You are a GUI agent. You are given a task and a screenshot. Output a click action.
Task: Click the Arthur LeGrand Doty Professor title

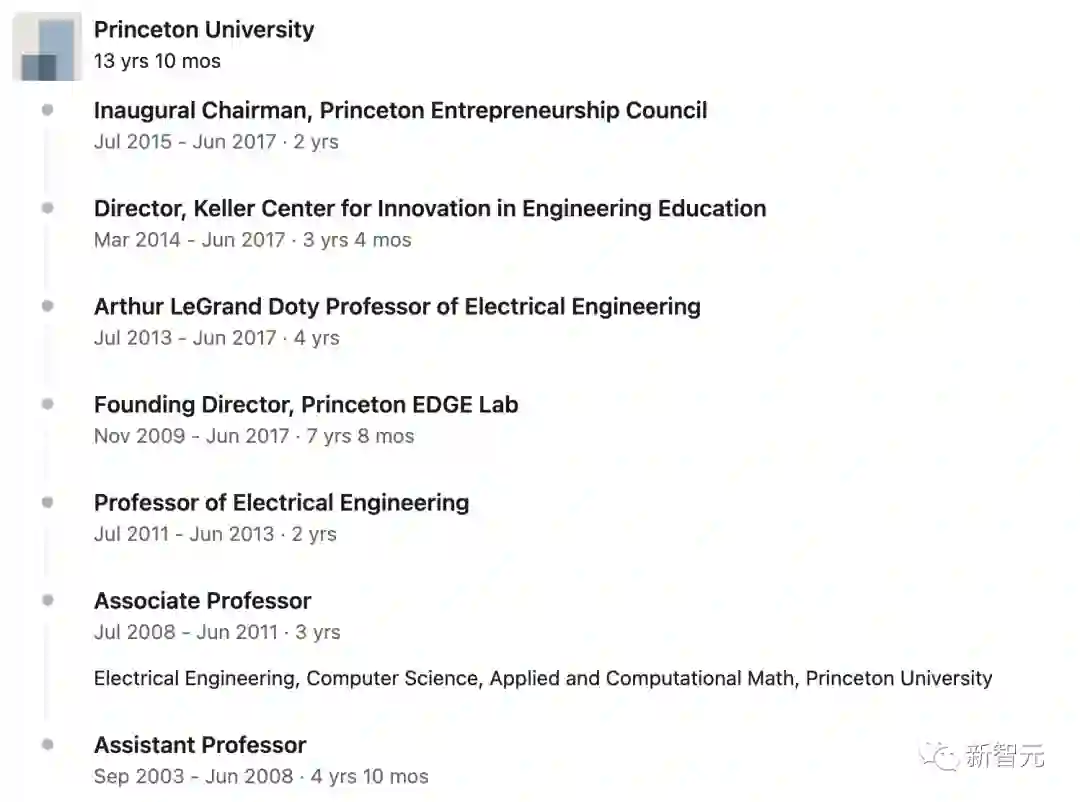click(397, 306)
